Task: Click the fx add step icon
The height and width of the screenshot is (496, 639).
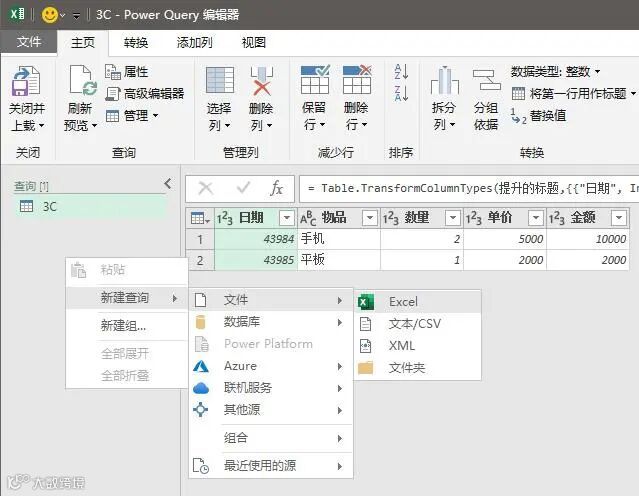Action: (276, 188)
